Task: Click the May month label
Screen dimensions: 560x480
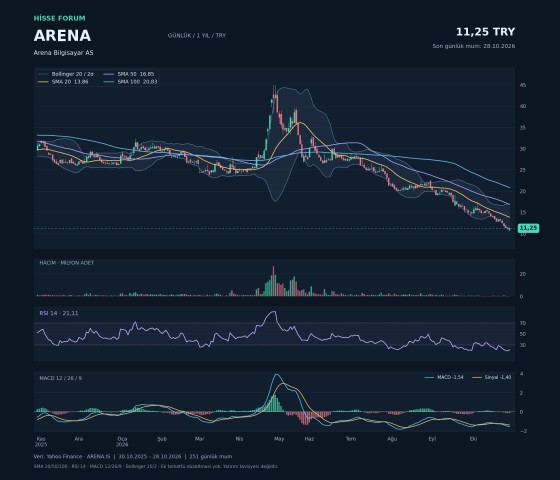Action: tap(279, 439)
